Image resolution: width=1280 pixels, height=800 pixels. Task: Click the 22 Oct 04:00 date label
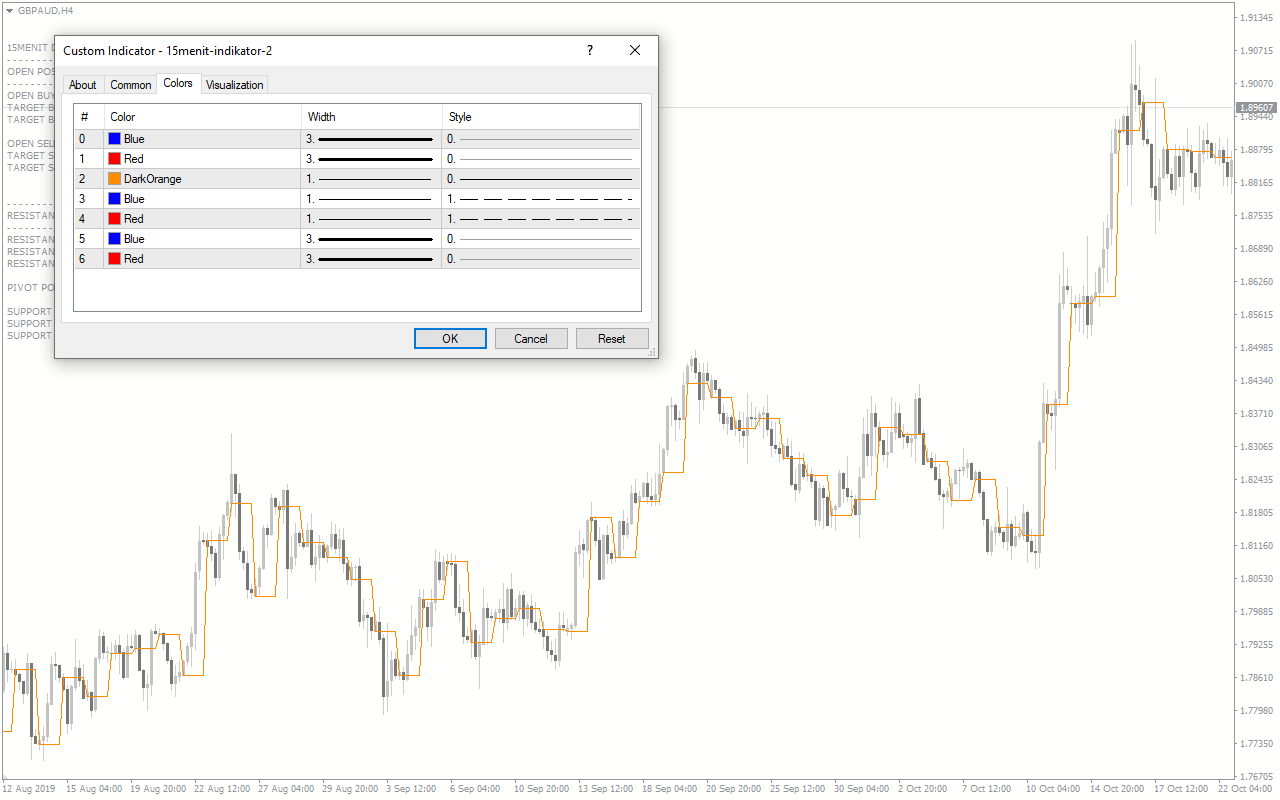[1245, 788]
